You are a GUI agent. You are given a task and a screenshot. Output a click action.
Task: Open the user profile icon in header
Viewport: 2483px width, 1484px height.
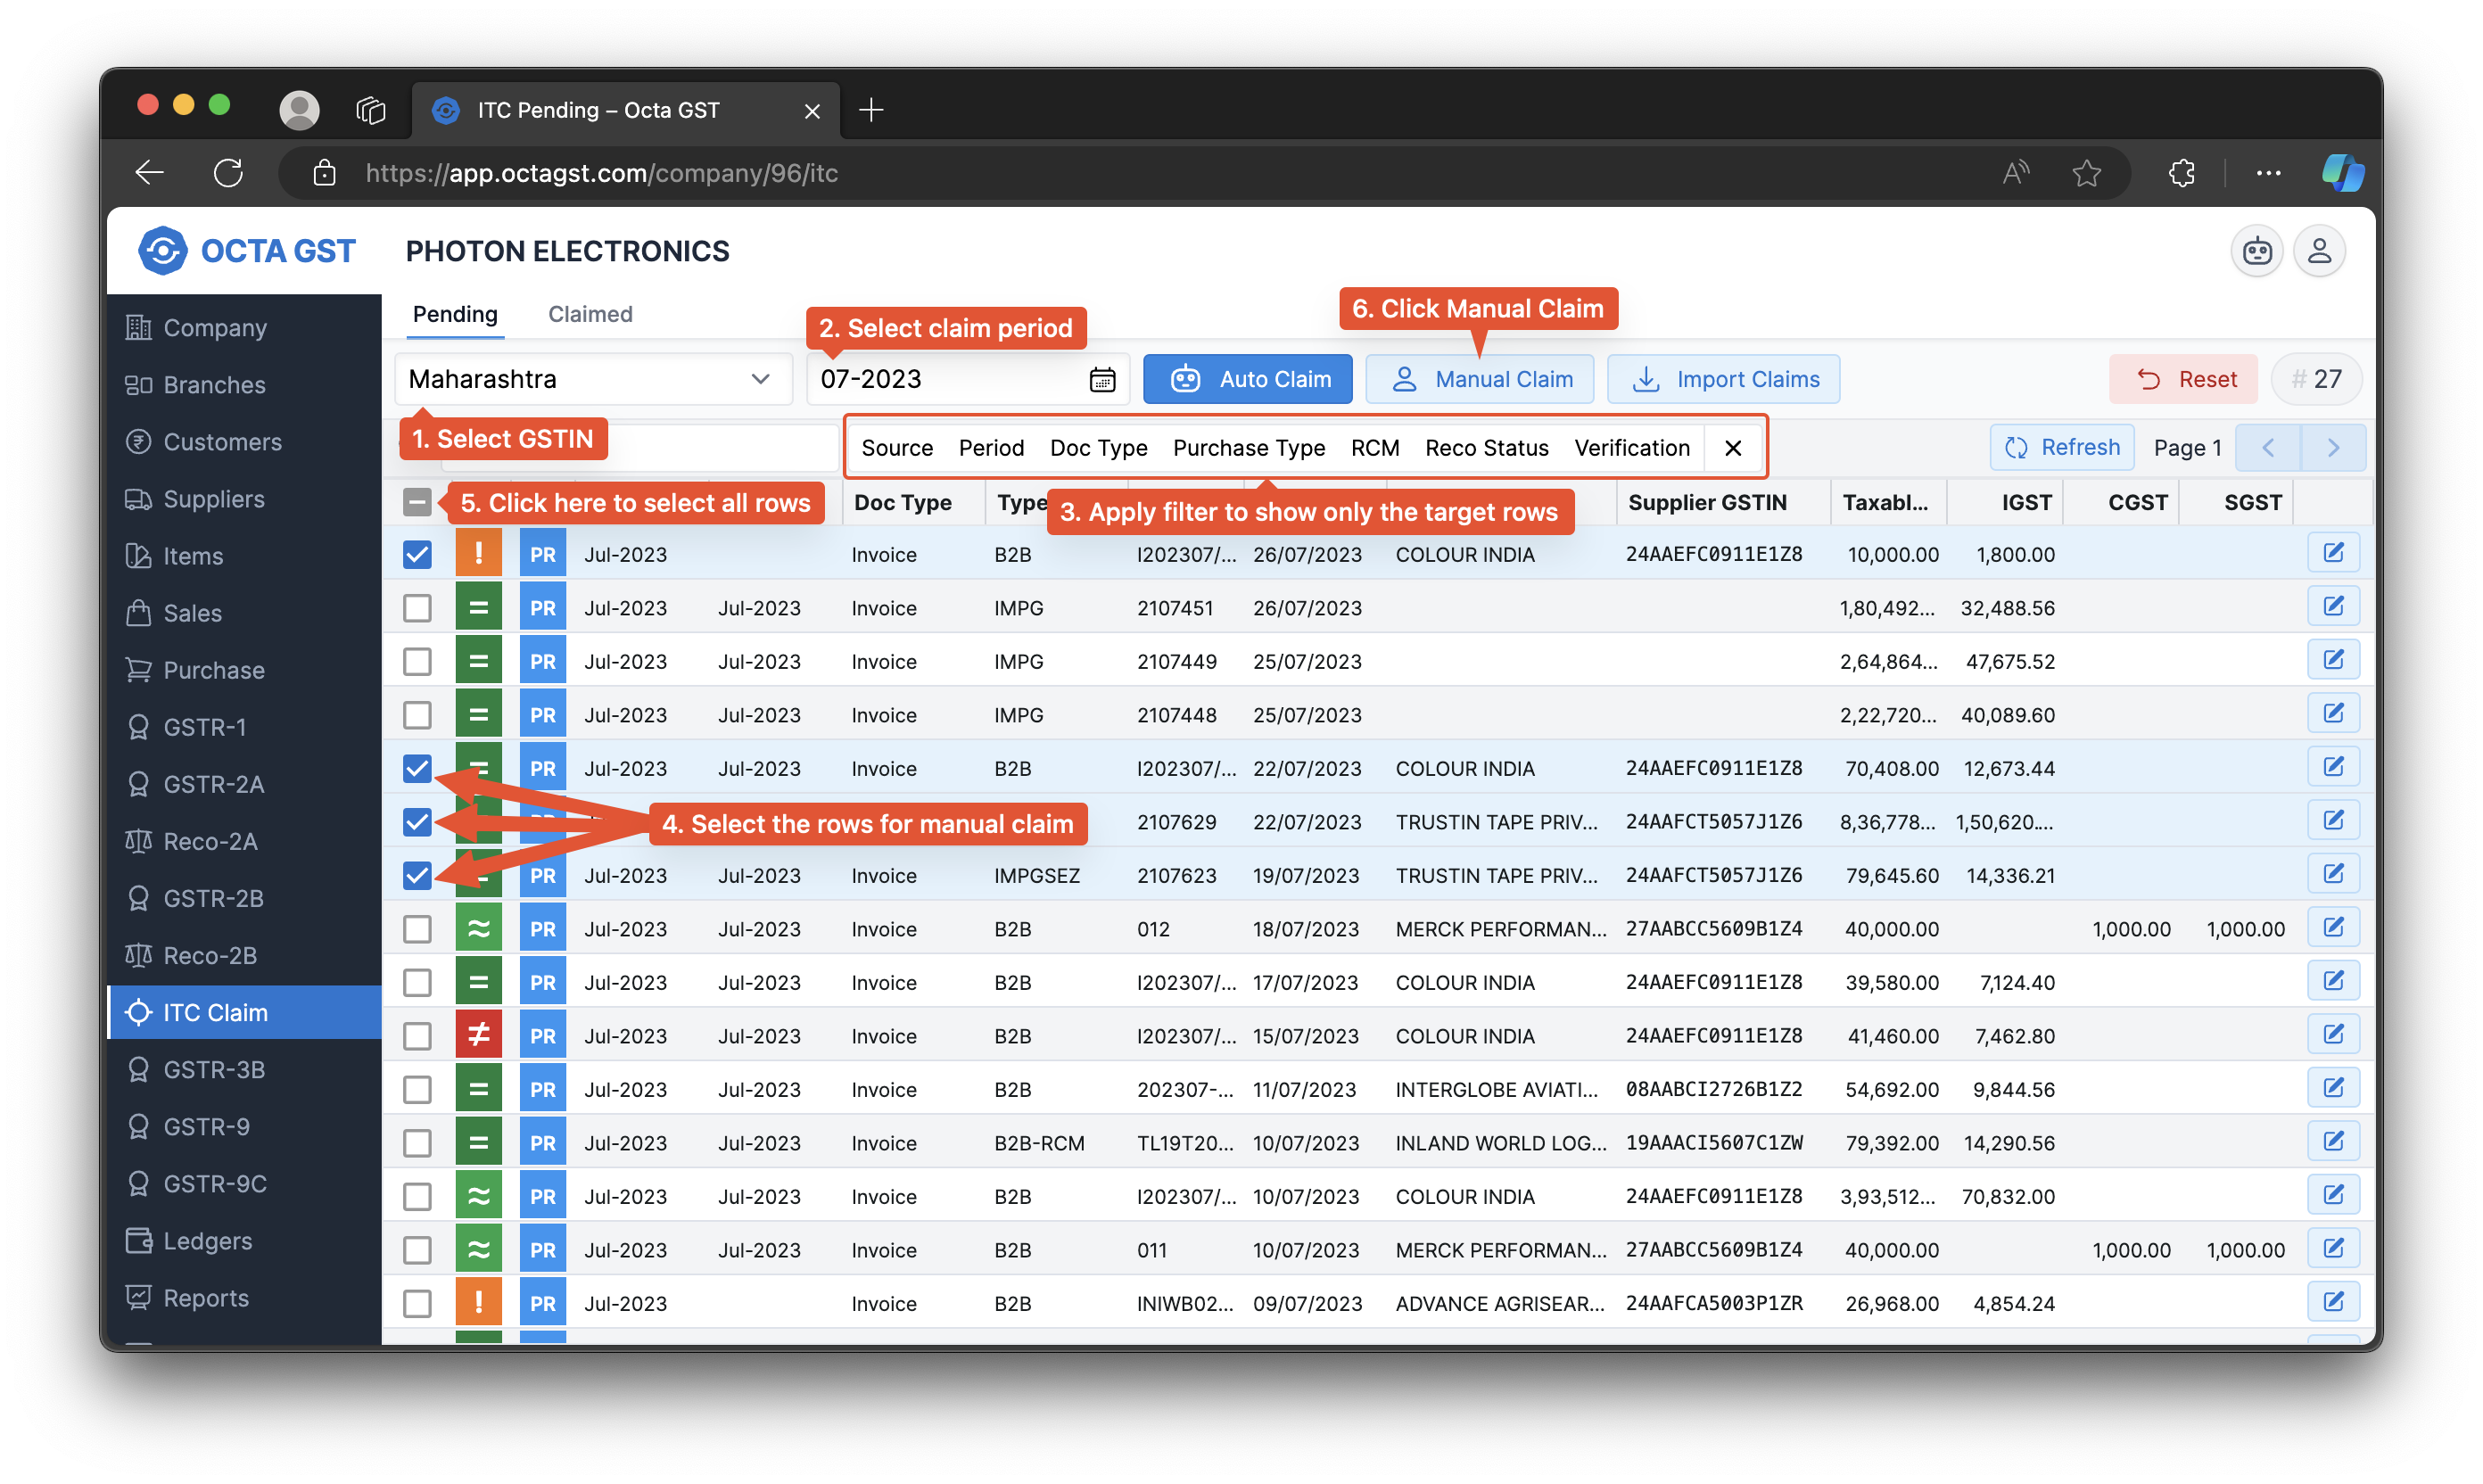pos(2319,251)
